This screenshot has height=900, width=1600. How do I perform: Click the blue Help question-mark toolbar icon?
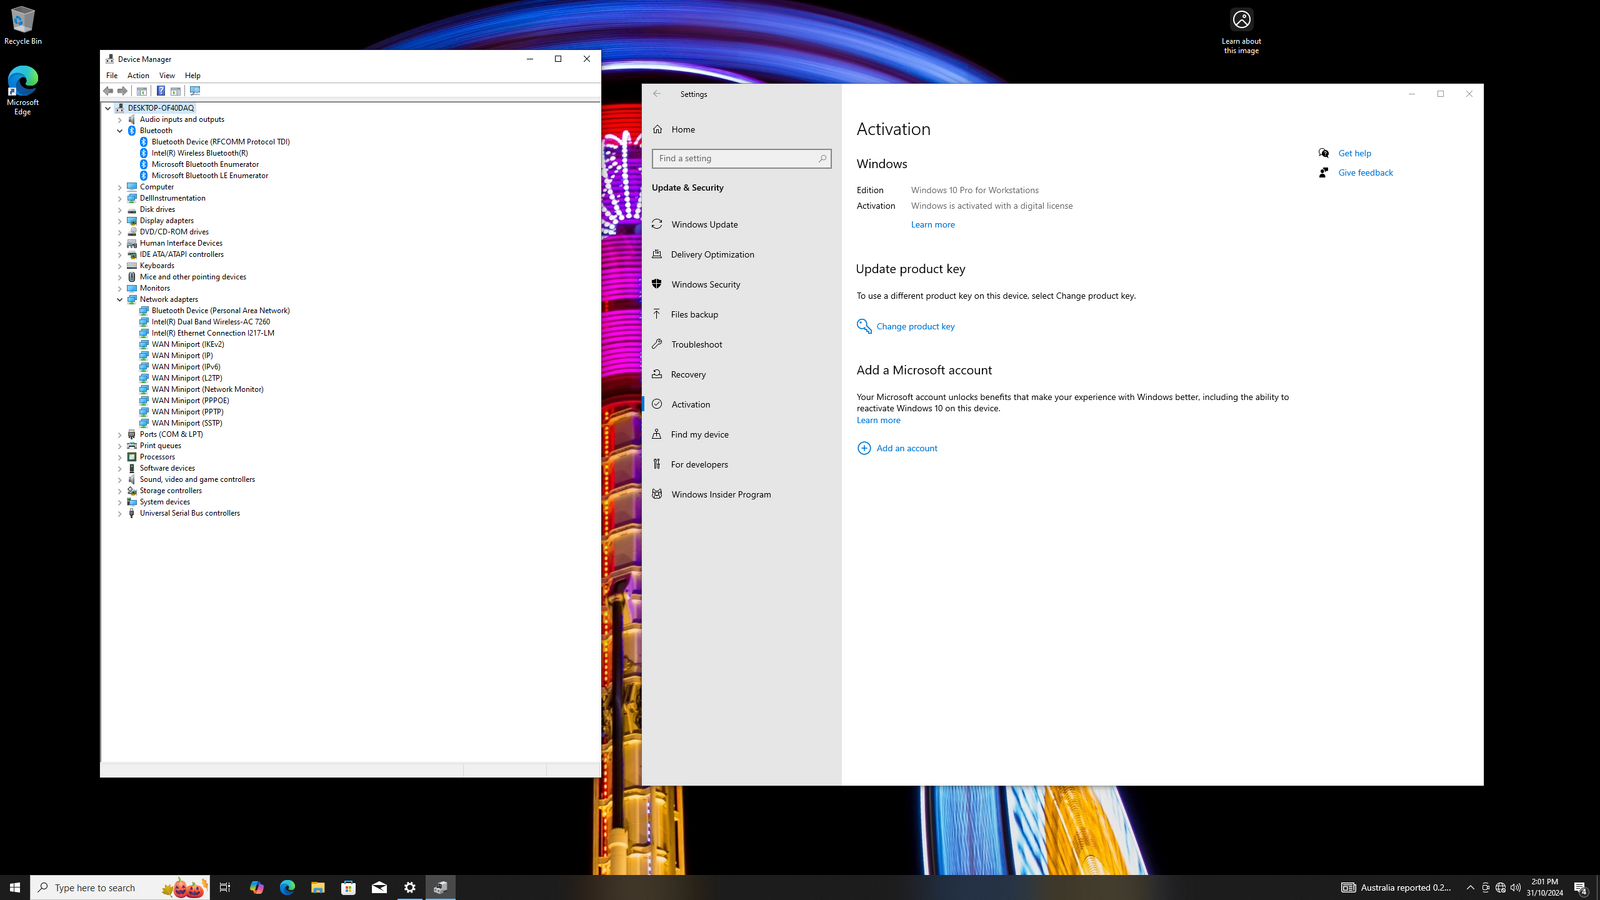point(160,91)
